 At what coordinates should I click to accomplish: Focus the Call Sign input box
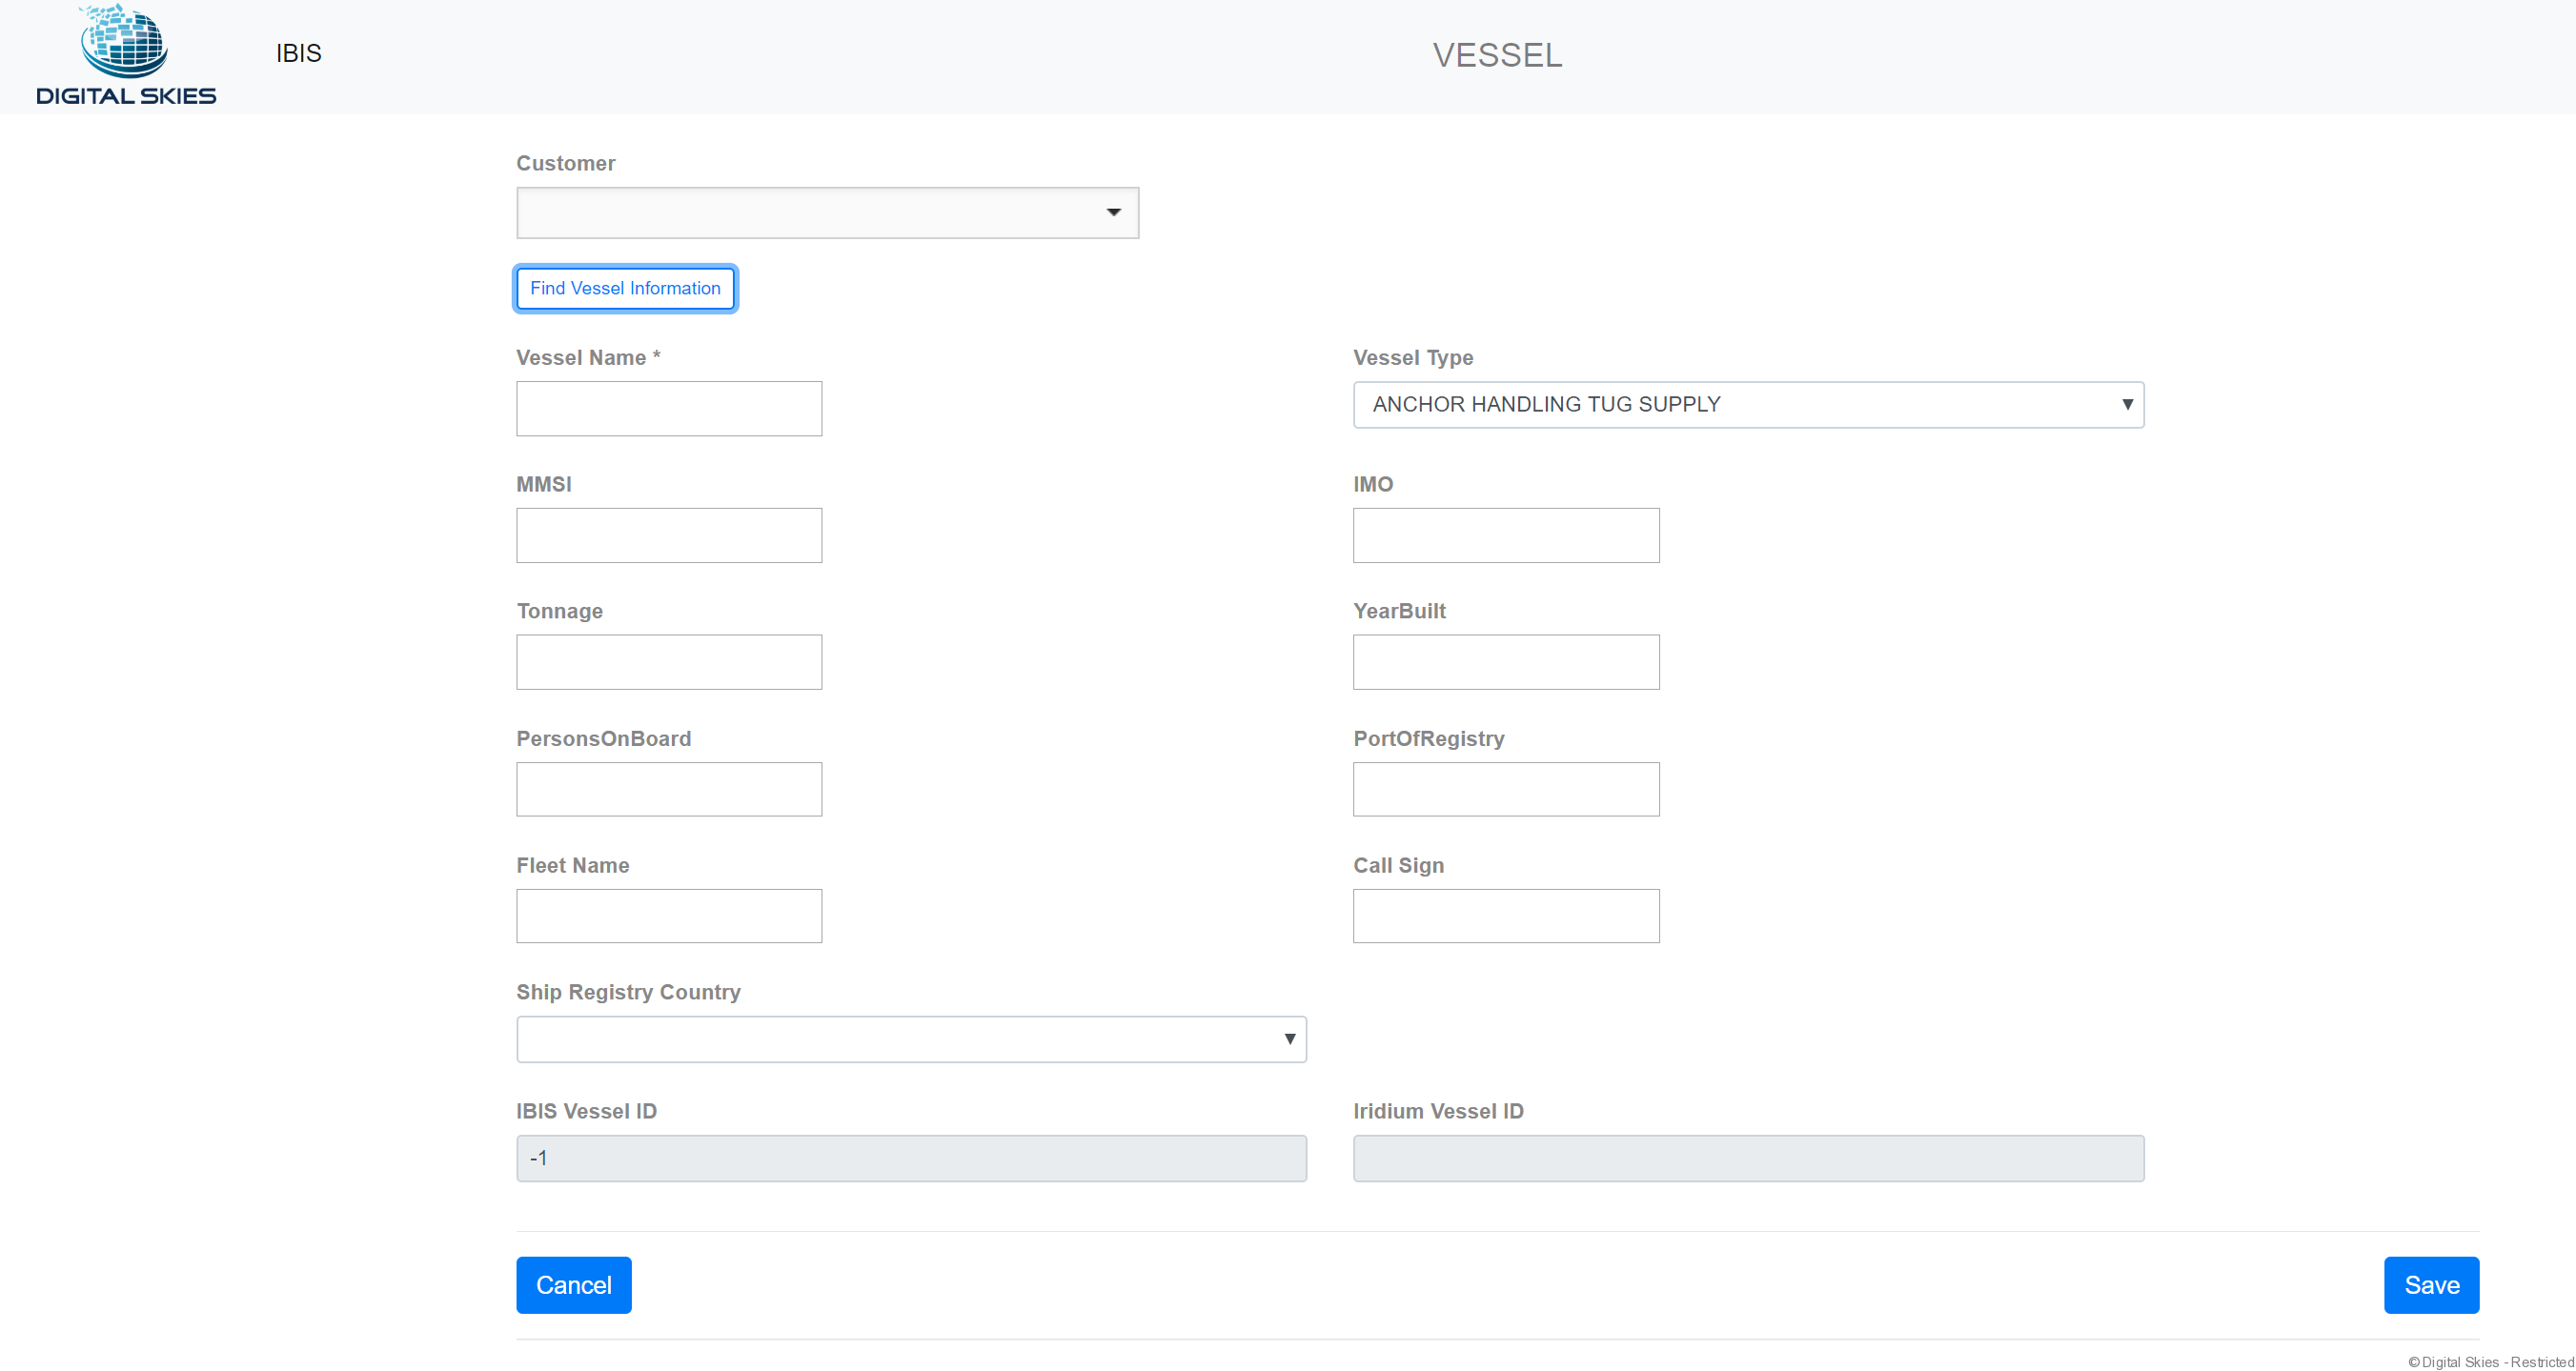click(x=1505, y=915)
